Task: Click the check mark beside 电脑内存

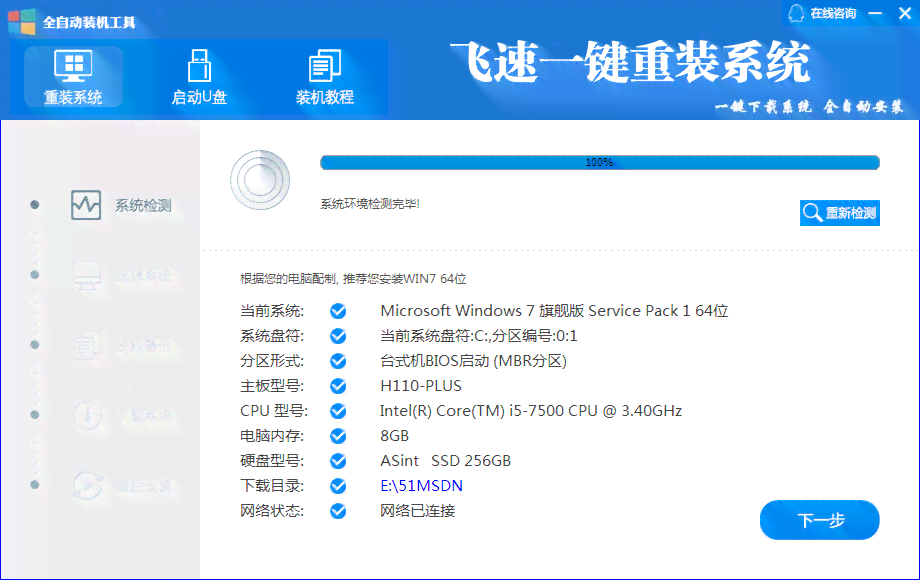Action: click(338, 436)
